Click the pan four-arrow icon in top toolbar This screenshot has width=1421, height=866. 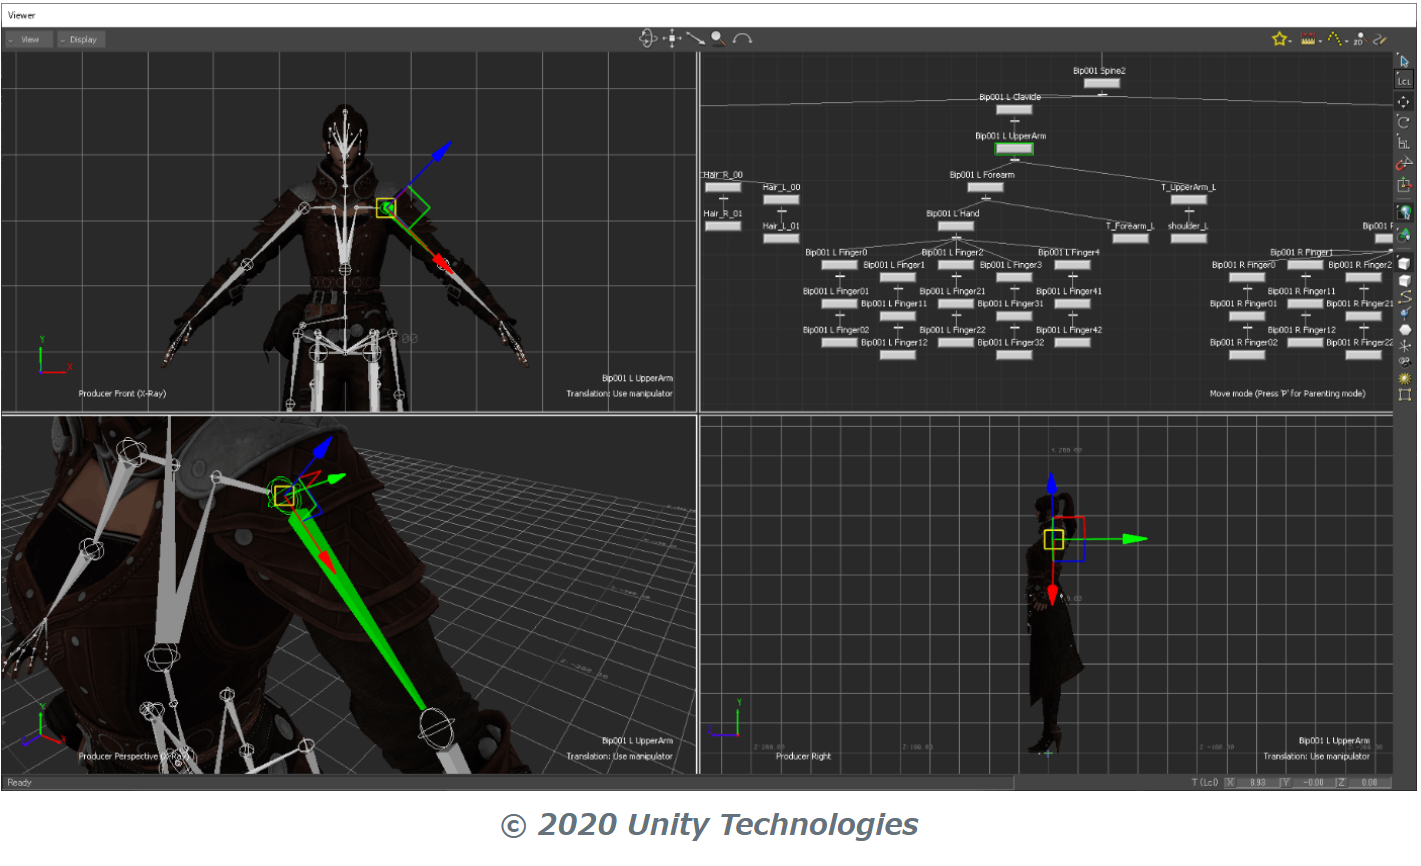672,39
